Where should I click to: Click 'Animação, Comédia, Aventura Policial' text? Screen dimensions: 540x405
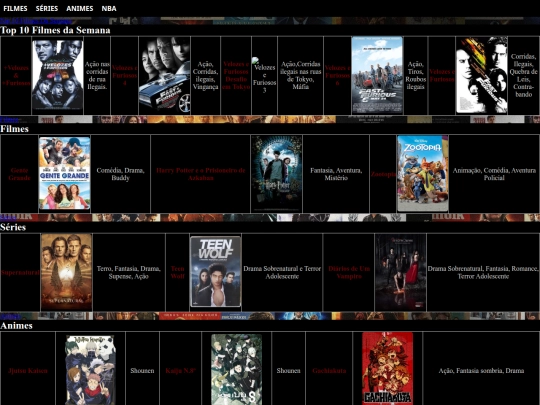494,174
